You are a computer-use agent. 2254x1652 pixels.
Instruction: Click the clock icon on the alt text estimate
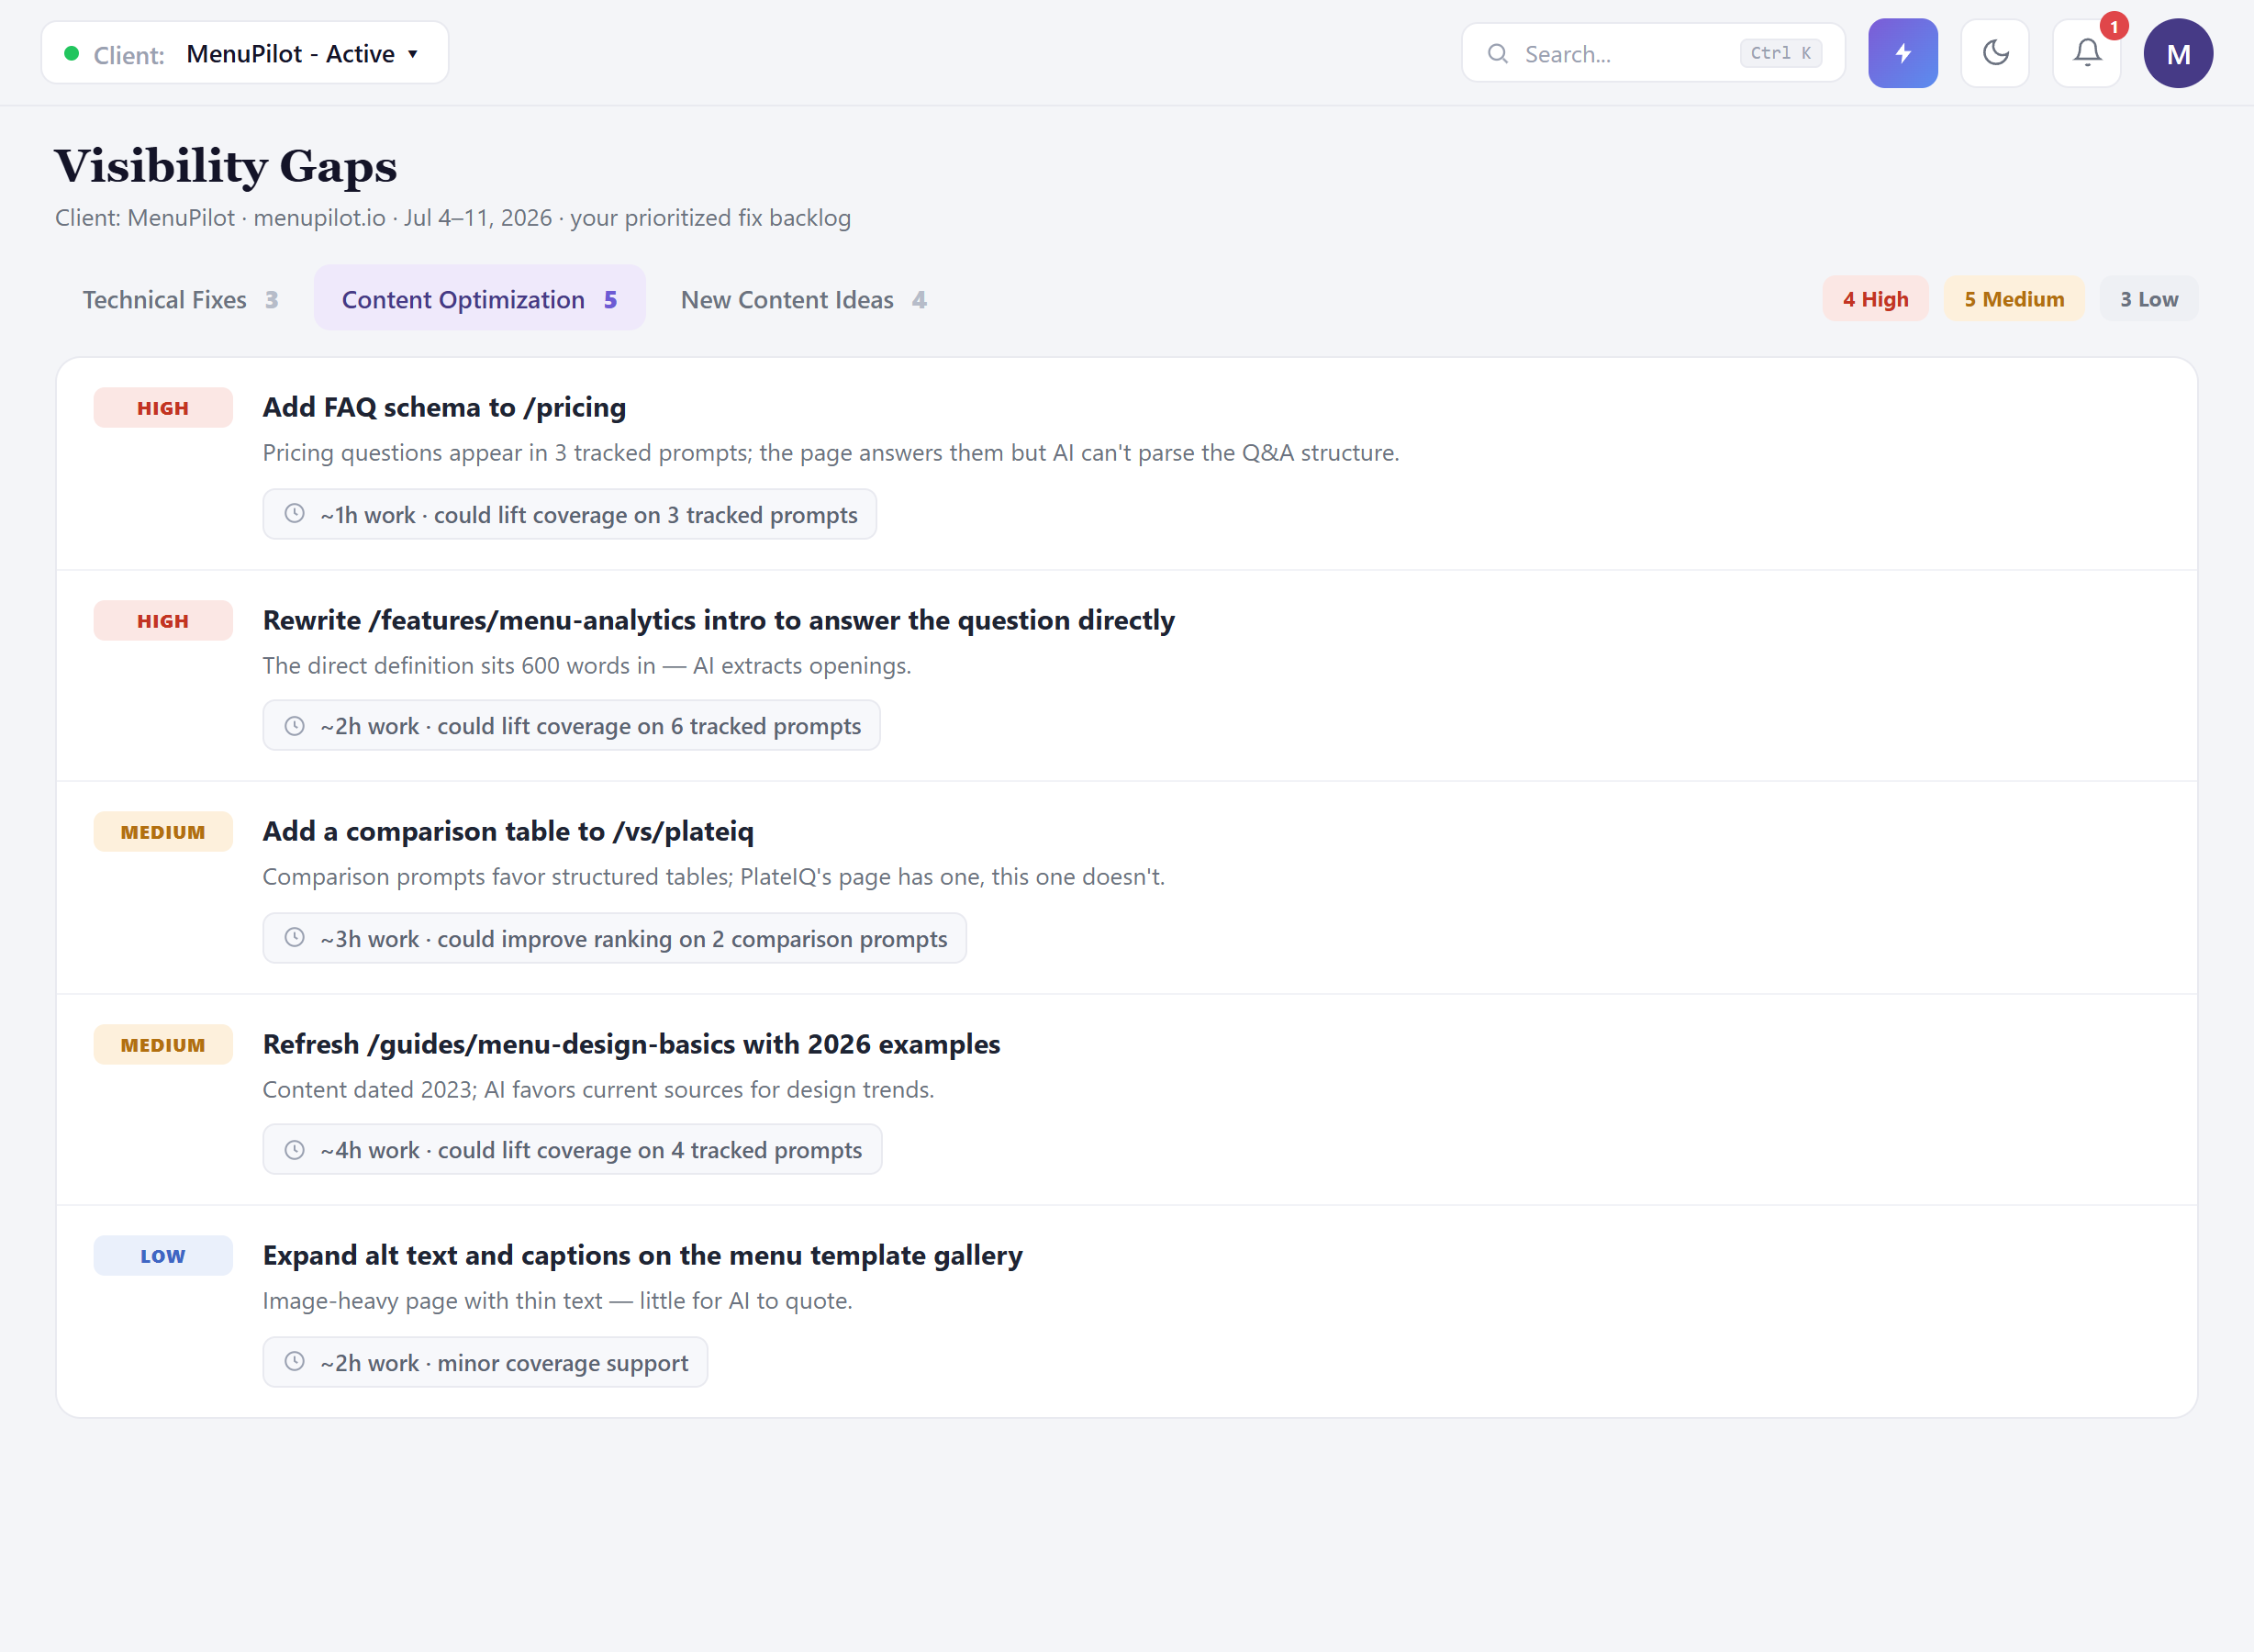294,1362
